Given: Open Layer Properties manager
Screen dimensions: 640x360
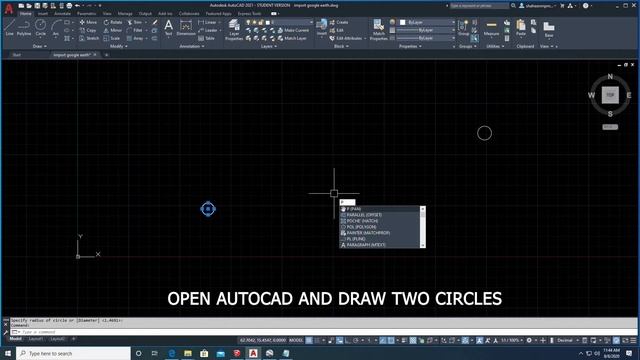Looking at the screenshot, I should pyautogui.click(x=234, y=30).
